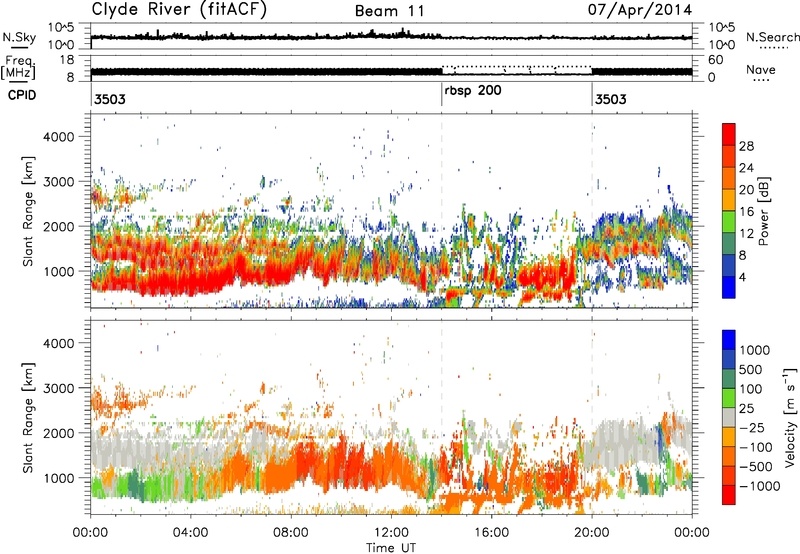
Task: Pick the red bottom segment of Velocity colorbar
Action: coord(729,495)
